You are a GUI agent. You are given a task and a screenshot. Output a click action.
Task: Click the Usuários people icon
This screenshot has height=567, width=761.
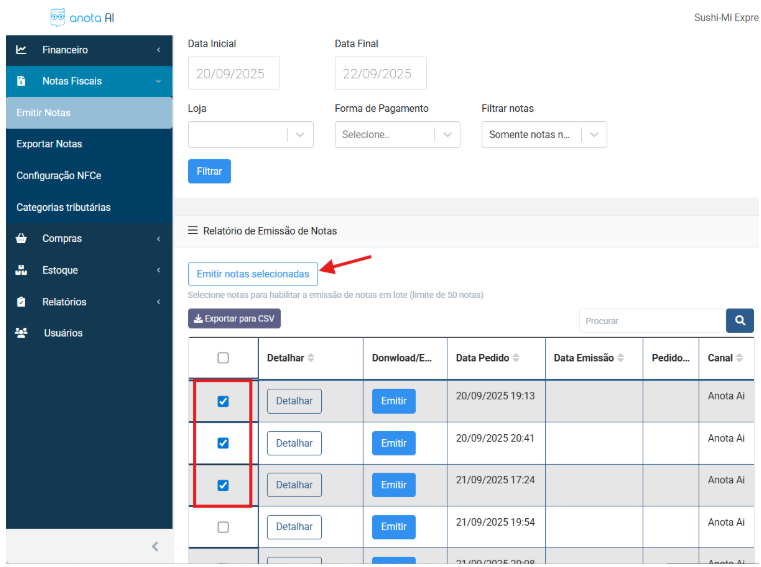(x=21, y=333)
